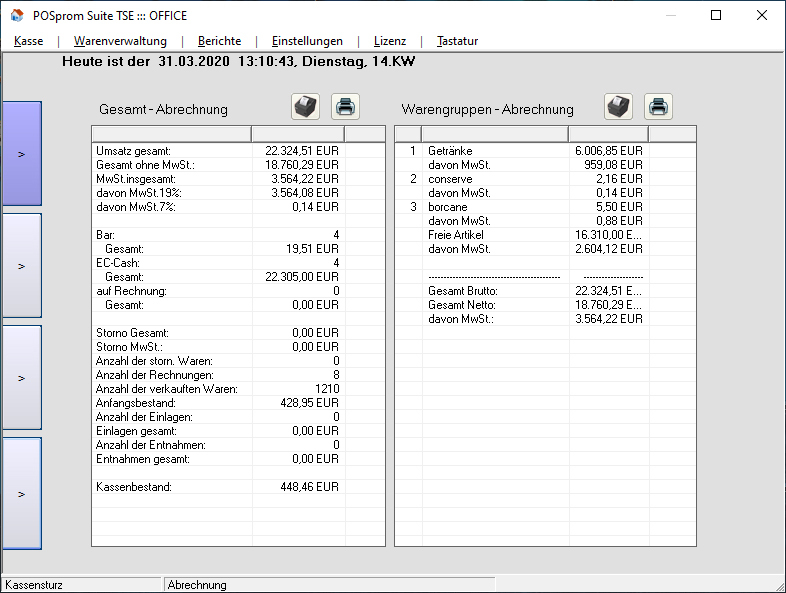This screenshot has height=593, width=786.
Task: Click the 'Anfangsbestand:' row
Action: pos(239,403)
